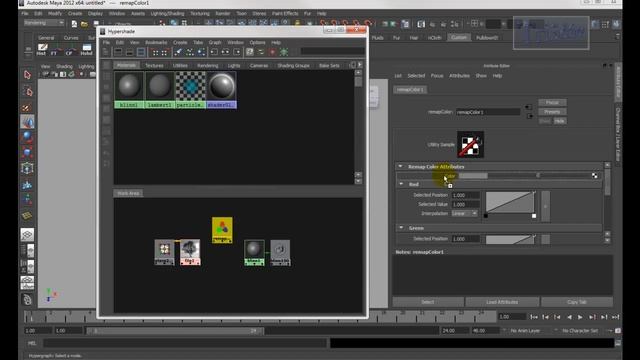Choose the Move tool in toolbox
The height and width of the screenshot is (360, 640).
[x=27, y=122]
